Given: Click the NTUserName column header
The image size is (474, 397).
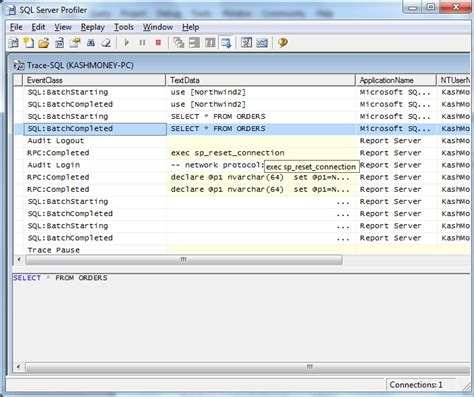Looking at the screenshot, I should pyautogui.click(x=454, y=80).
